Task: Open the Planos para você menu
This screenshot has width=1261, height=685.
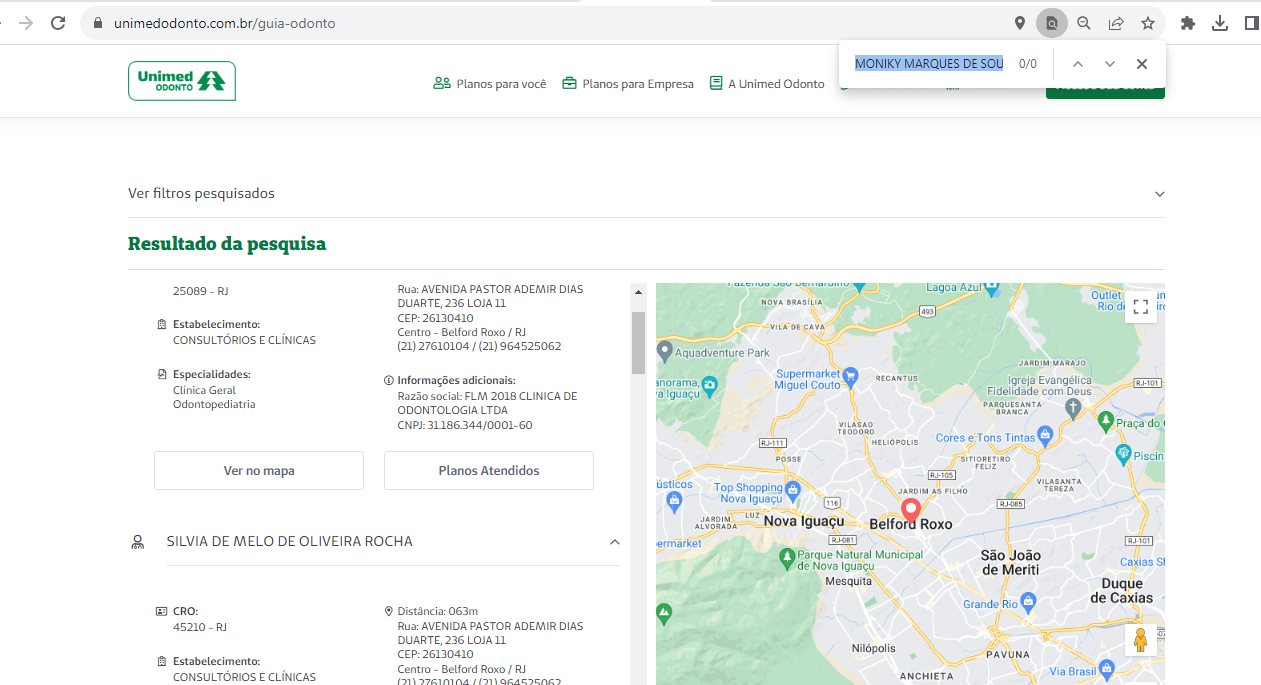Action: tap(490, 84)
